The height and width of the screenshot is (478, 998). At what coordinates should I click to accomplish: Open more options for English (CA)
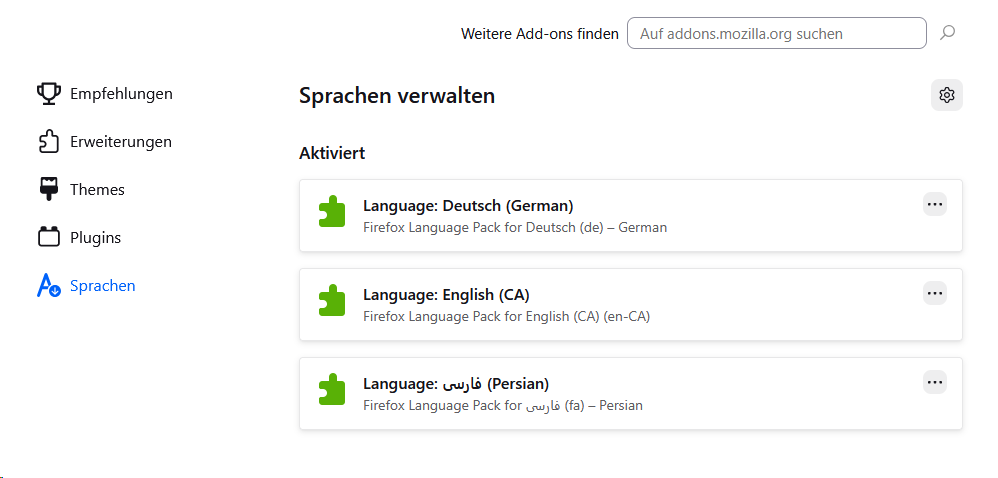934,293
